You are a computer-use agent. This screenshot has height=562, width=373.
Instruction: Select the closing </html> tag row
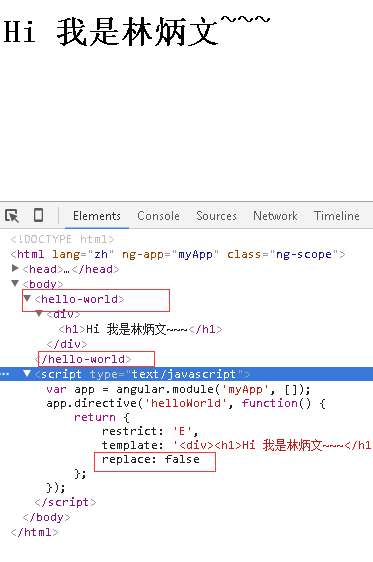(x=34, y=532)
